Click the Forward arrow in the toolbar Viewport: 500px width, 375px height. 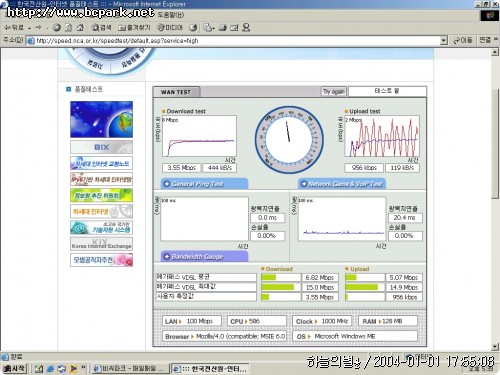click(x=38, y=28)
